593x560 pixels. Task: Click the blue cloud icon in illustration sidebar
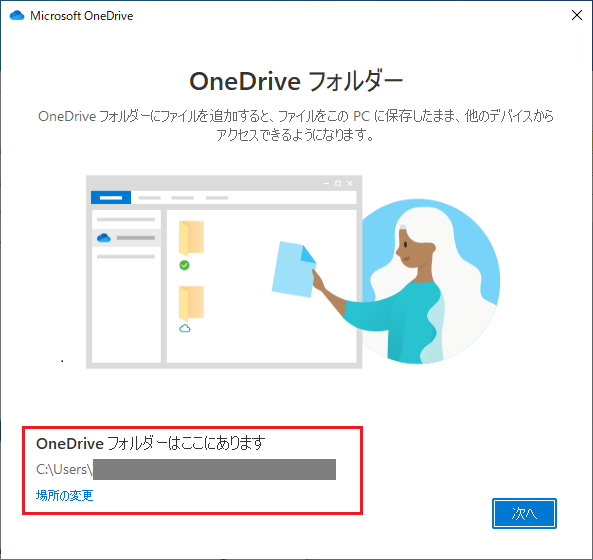tap(104, 238)
